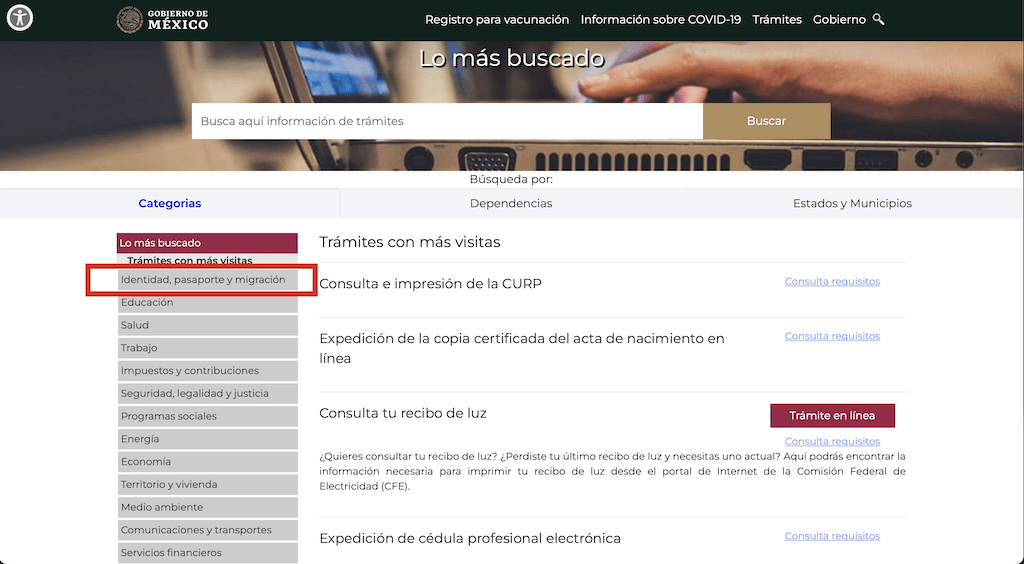Open the Educación category
Viewport: 1024px width, 564px height.
tap(207, 302)
